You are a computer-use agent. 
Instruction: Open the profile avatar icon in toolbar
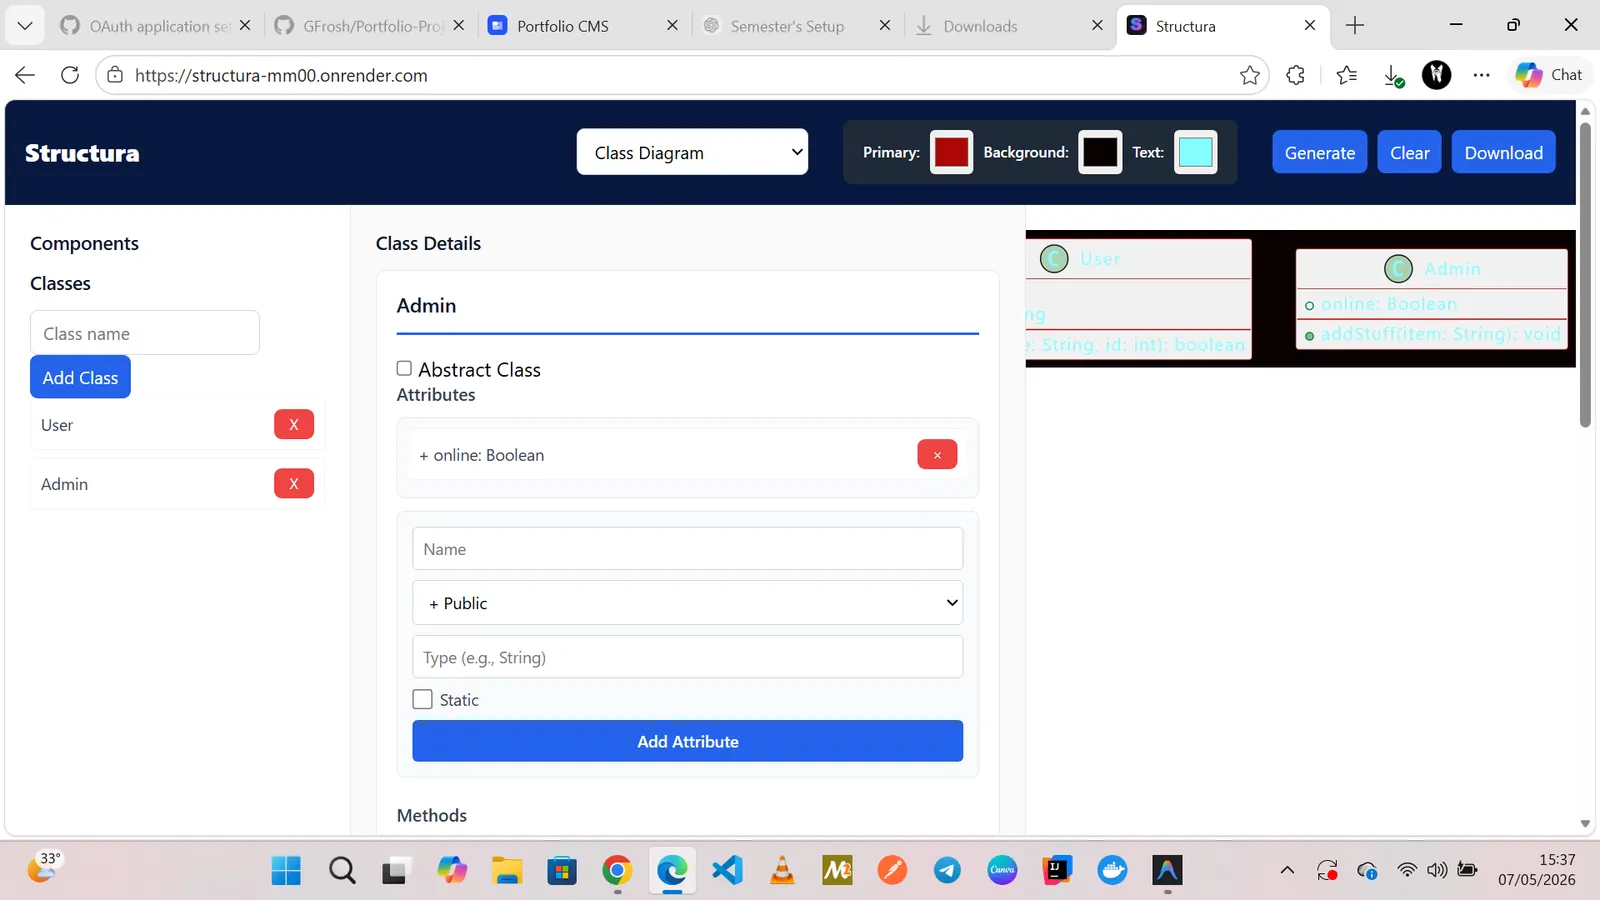click(1437, 75)
